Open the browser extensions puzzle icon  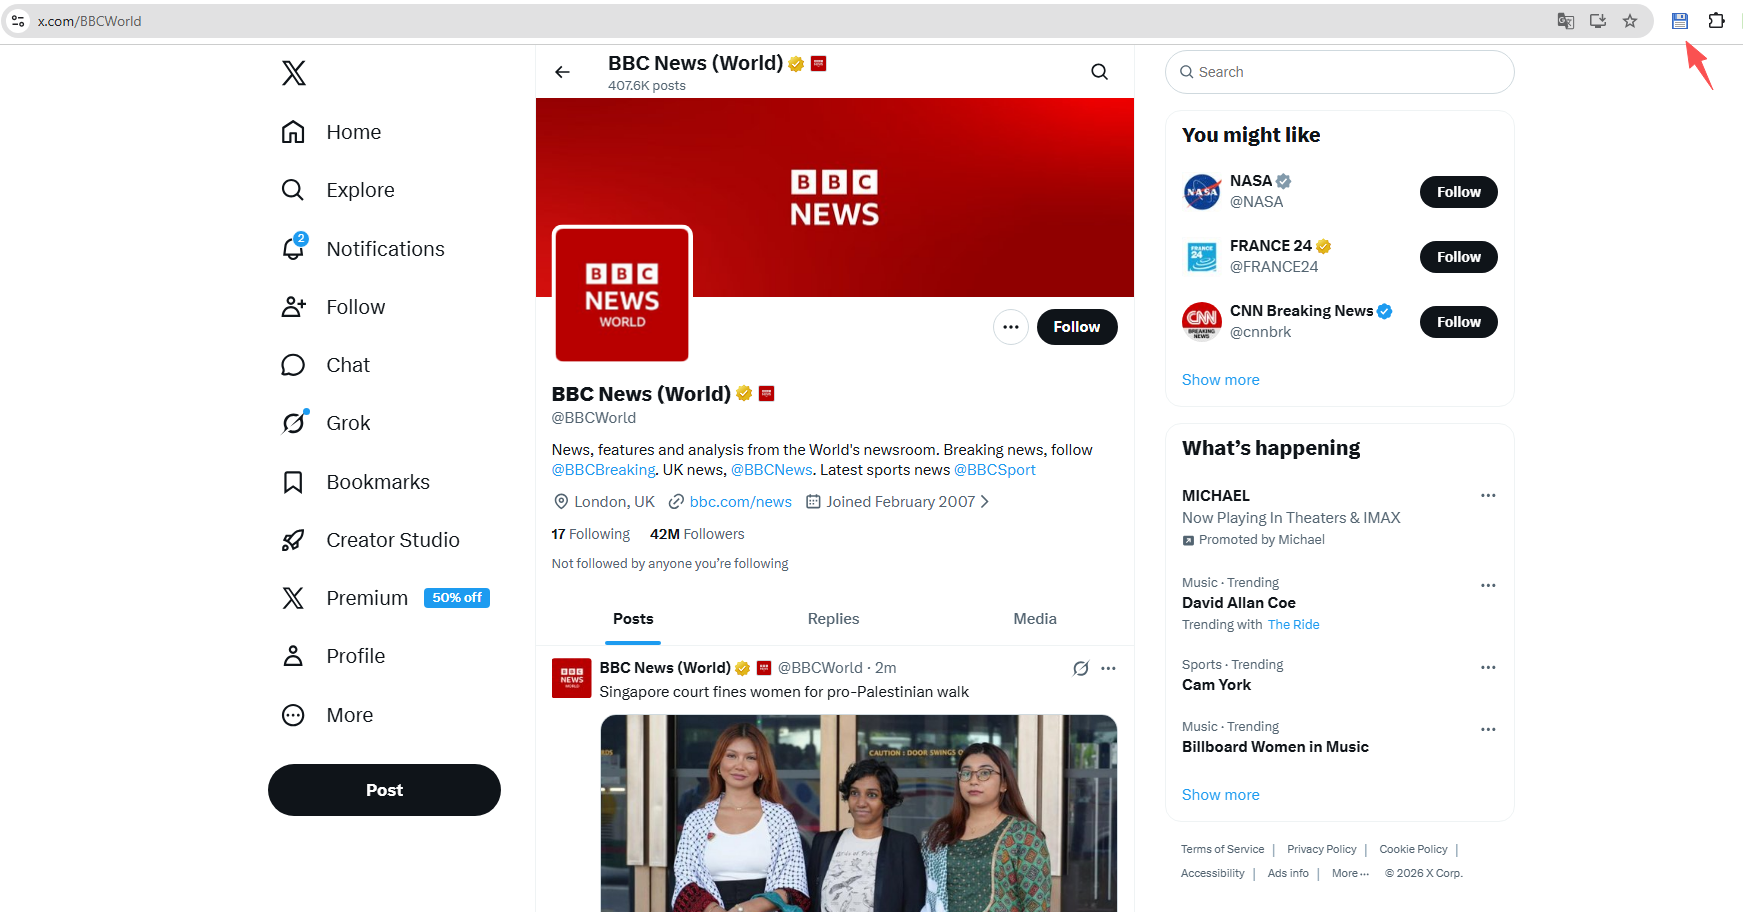[x=1716, y=21]
